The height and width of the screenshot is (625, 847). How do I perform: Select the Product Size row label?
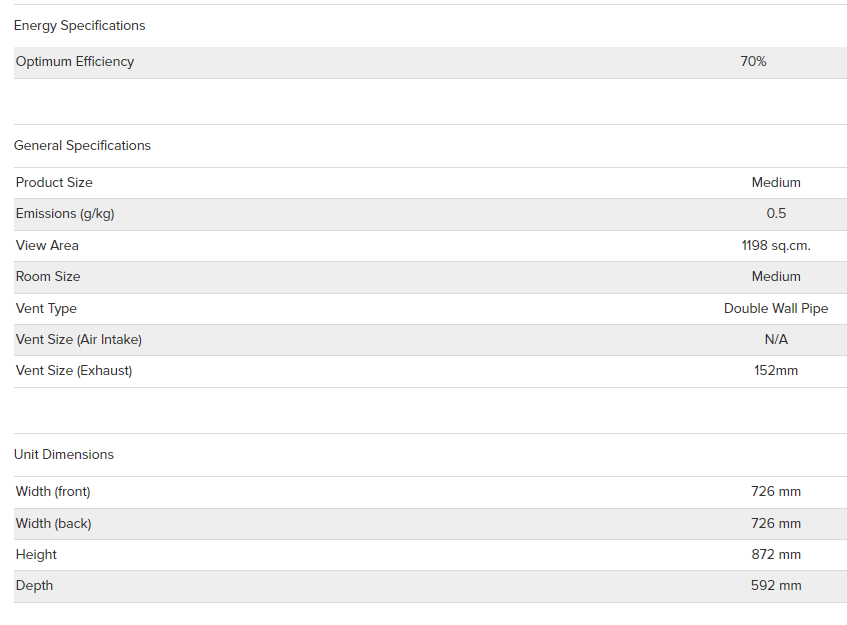click(54, 183)
